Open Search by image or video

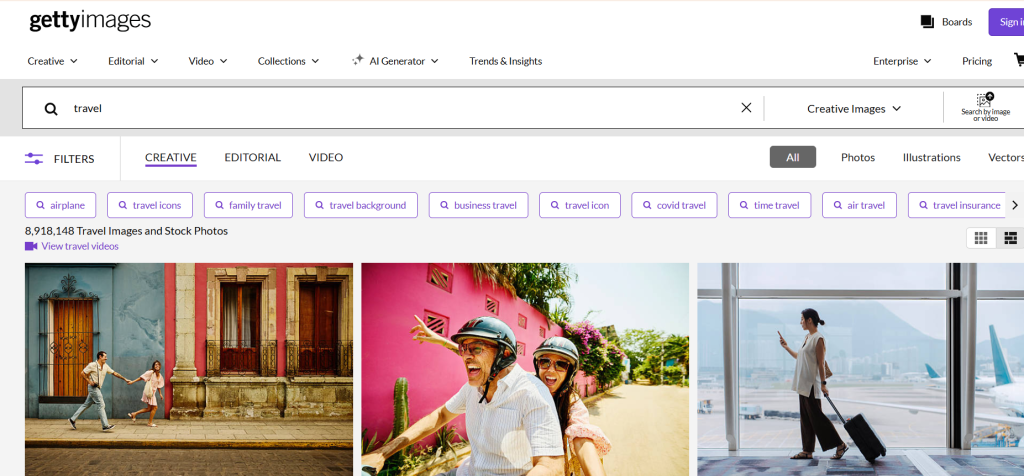click(985, 108)
